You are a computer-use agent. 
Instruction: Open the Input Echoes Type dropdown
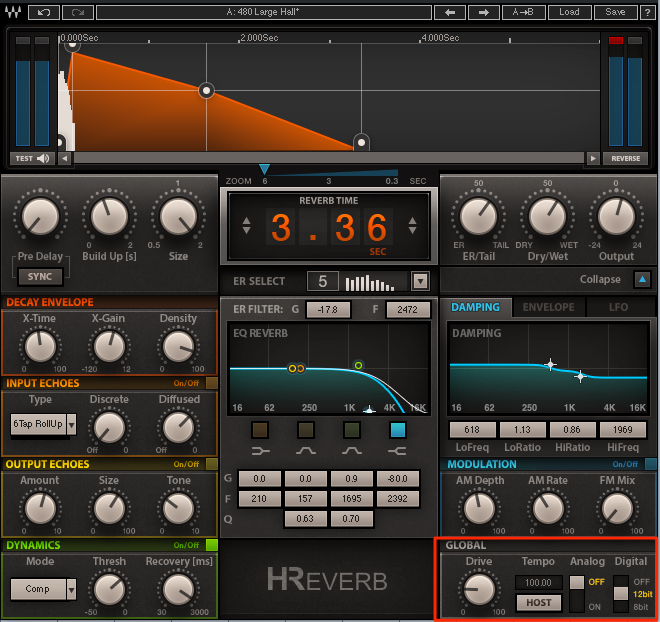coord(72,425)
